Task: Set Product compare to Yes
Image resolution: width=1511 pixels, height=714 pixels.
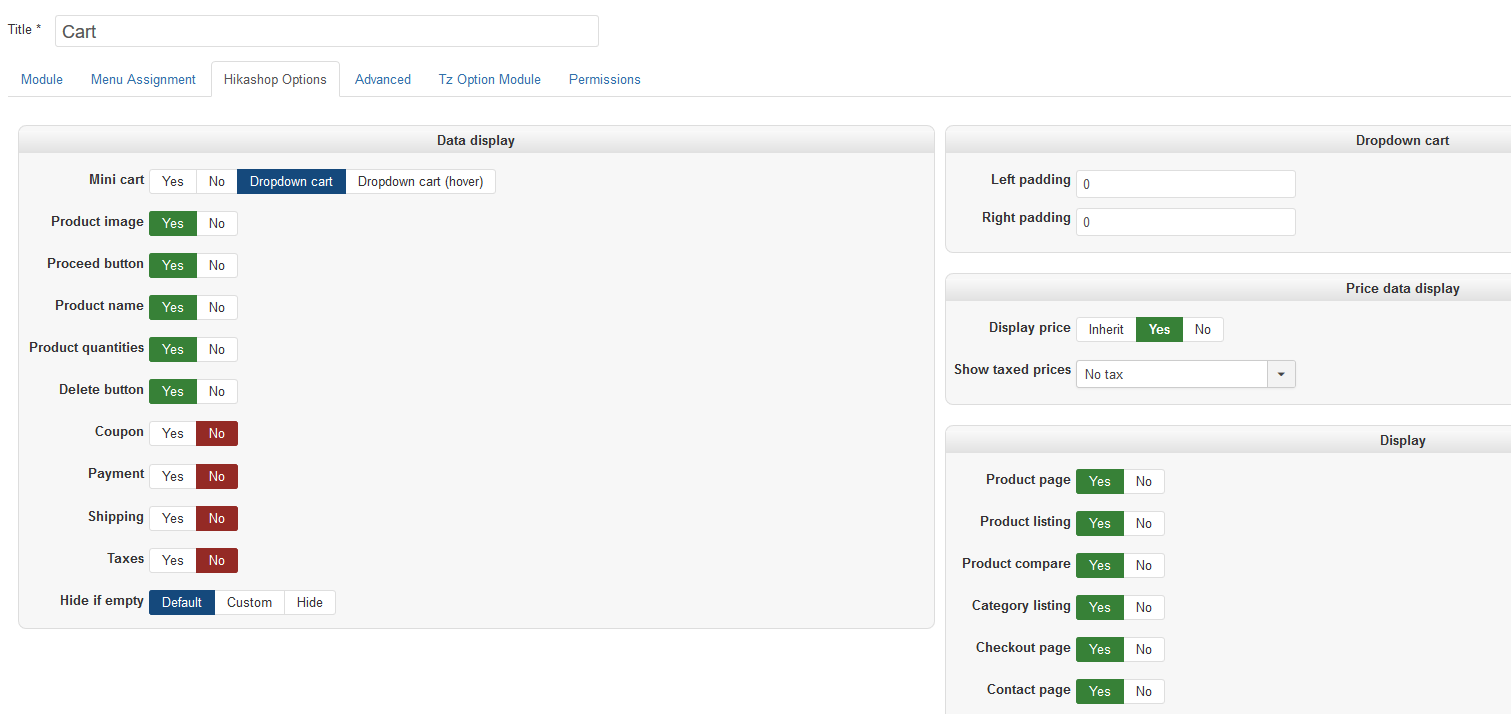Action: point(1100,565)
